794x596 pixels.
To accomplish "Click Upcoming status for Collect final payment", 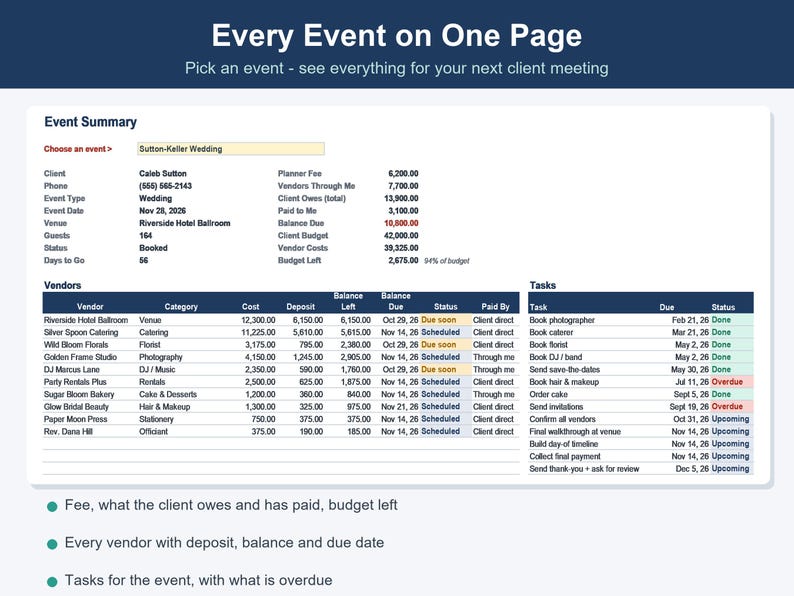I will (x=730, y=456).
